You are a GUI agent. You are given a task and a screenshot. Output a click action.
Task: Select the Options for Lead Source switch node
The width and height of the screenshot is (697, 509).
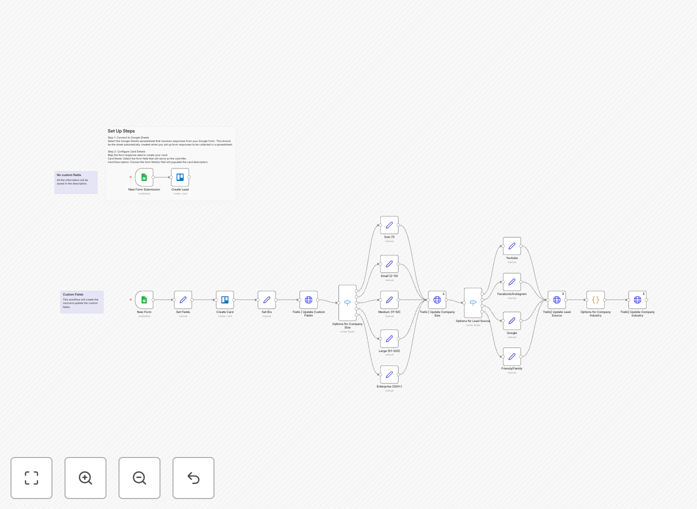coord(473,302)
